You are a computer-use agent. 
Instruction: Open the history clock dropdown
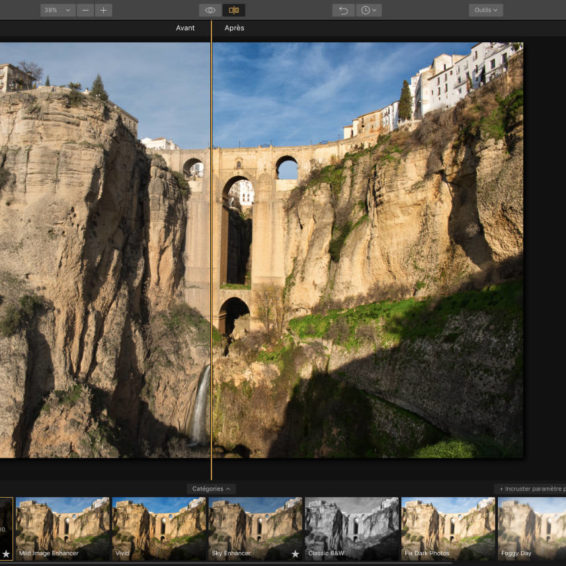(x=369, y=10)
